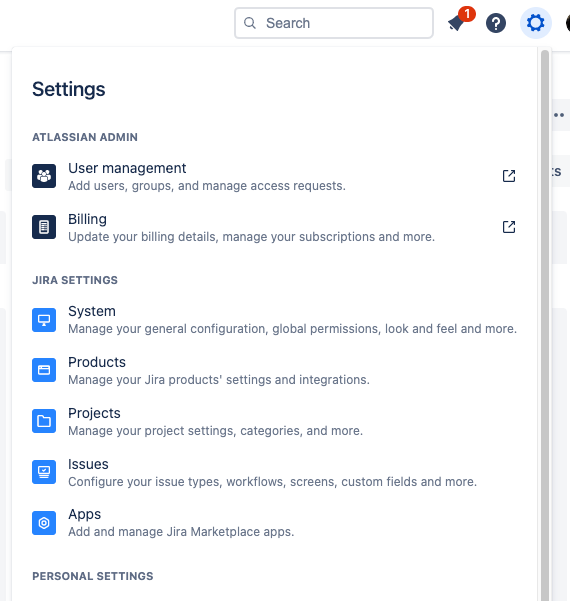The image size is (570, 601).
Task: Click 'Manage your project settings' description
Action: point(215,431)
